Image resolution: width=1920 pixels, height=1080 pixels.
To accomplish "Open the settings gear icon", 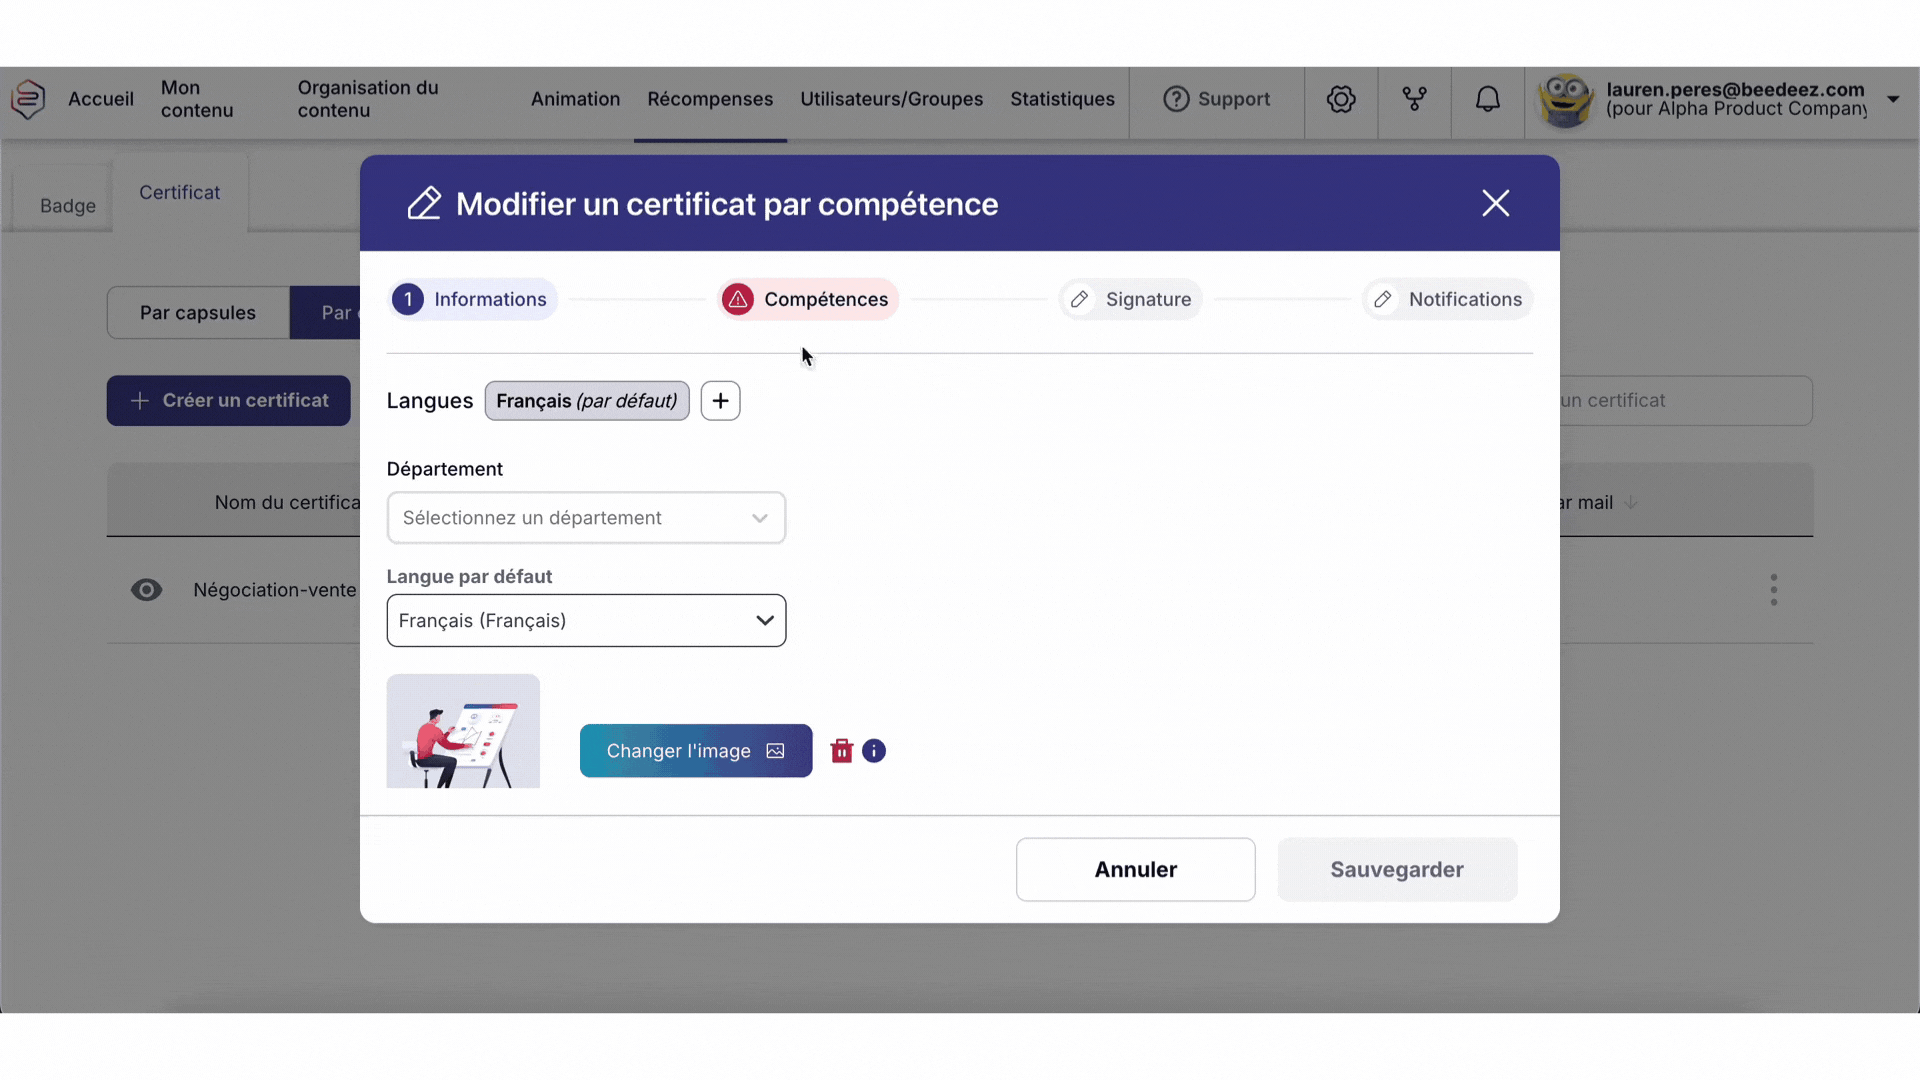I will 1341,100.
